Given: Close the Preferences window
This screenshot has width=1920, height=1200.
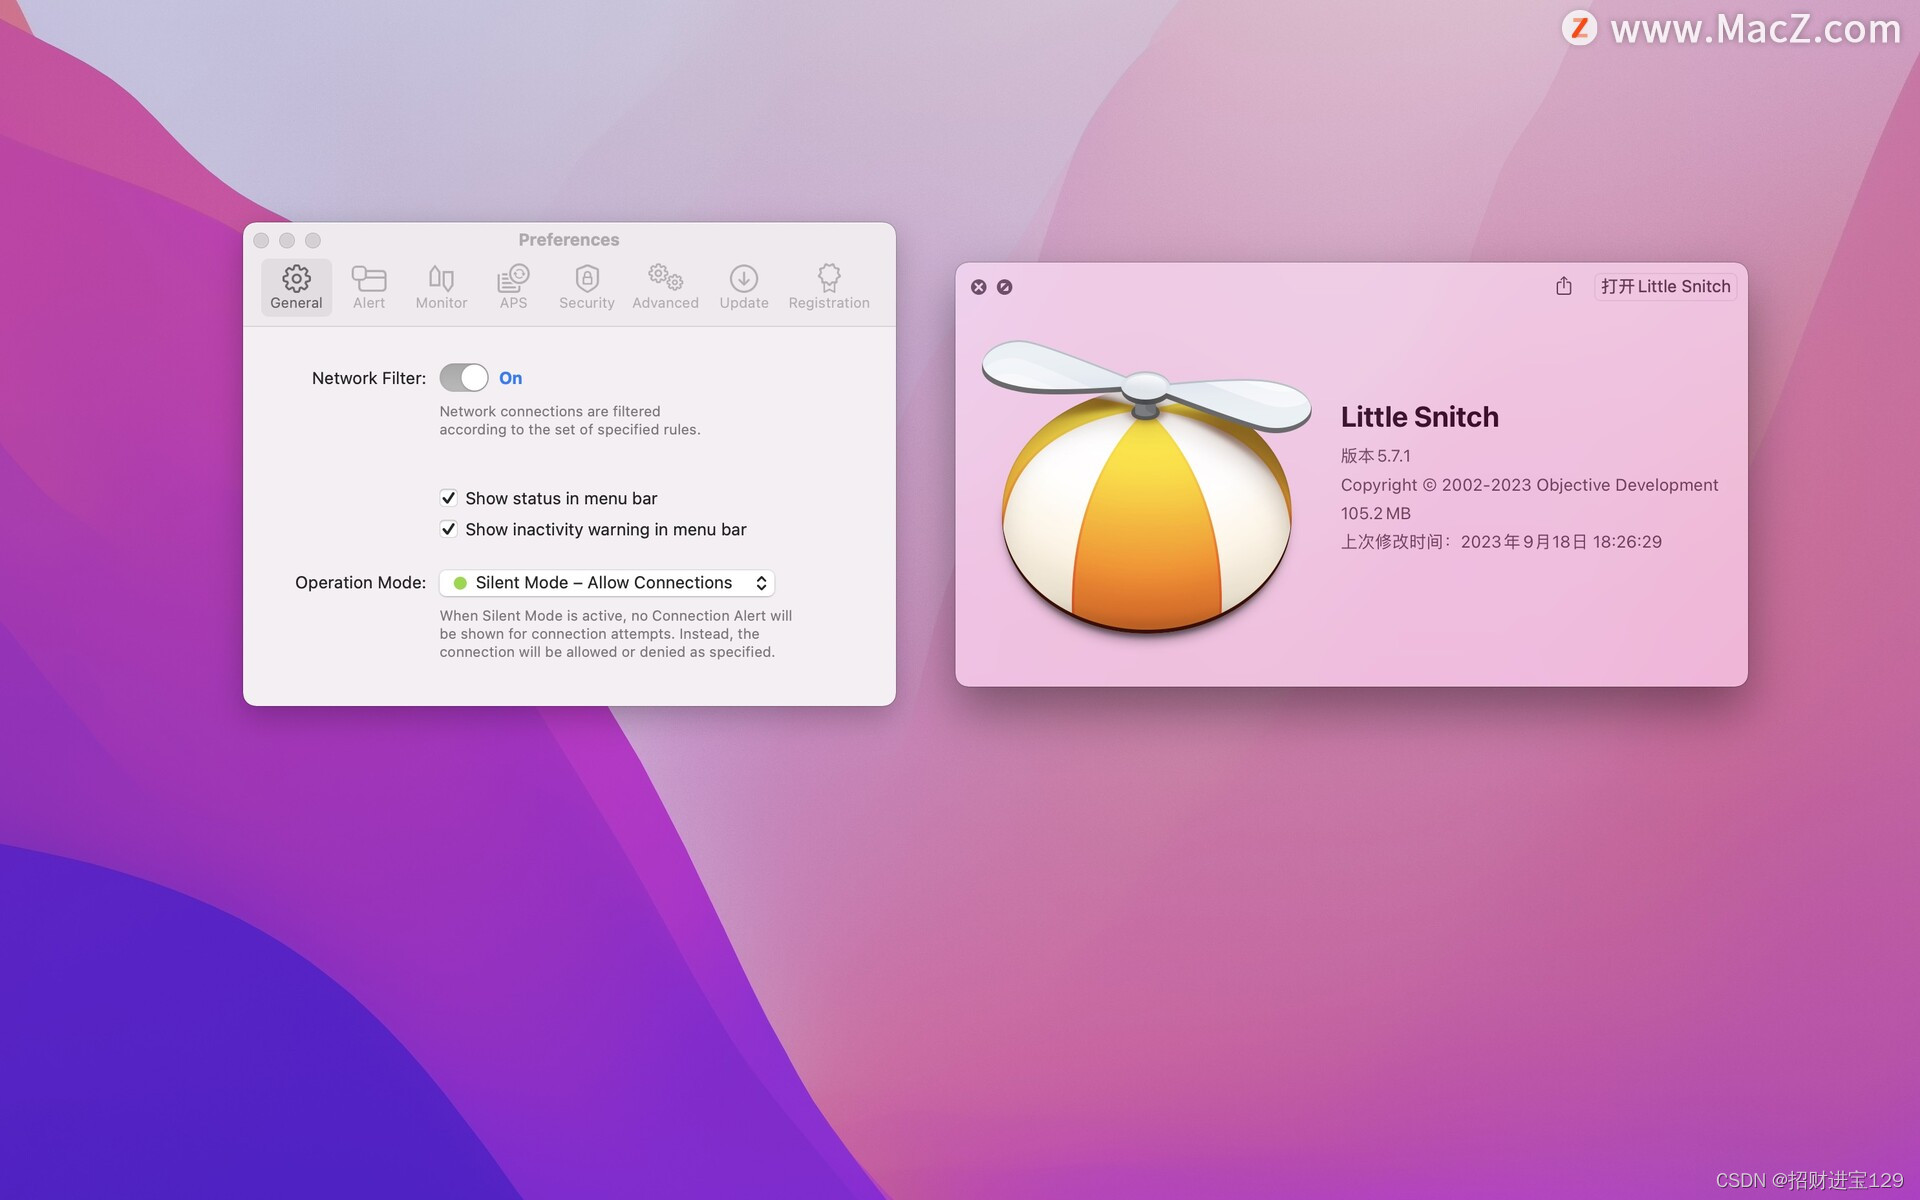Looking at the screenshot, I should tap(261, 240).
